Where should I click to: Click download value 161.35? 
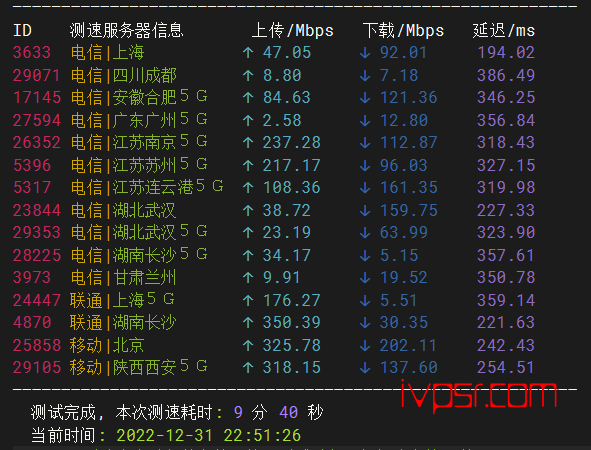(x=409, y=187)
